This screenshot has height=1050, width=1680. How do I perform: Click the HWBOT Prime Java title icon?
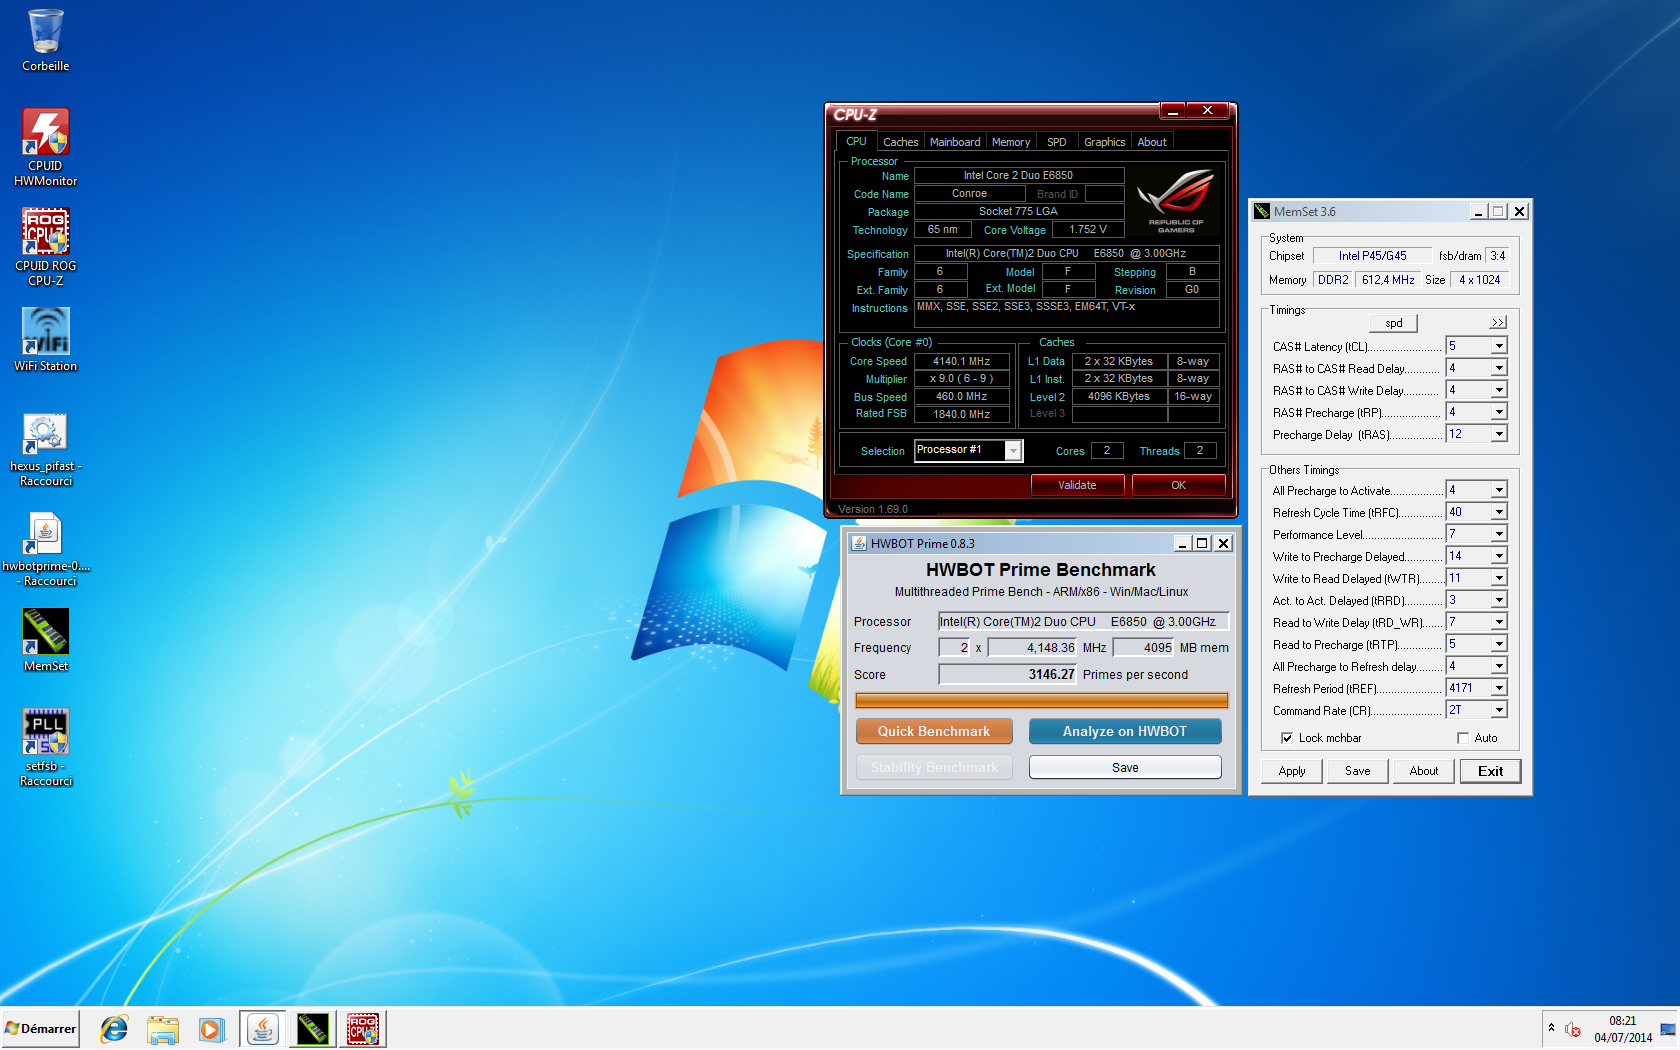[x=858, y=543]
